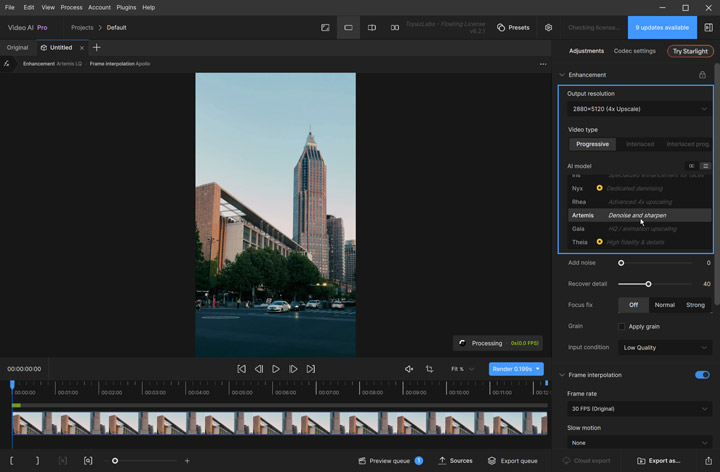Switch to the Original tab
The width and height of the screenshot is (720, 472).
(17, 48)
